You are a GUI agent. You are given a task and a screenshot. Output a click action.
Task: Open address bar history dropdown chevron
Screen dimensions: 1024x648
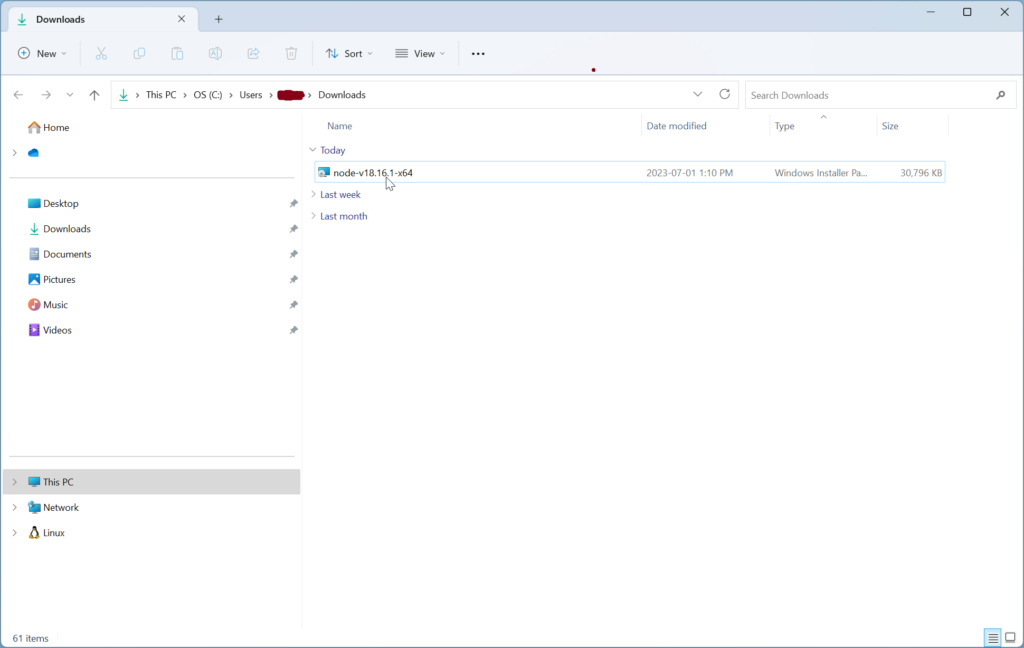pyautogui.click(x=697, y=94)
